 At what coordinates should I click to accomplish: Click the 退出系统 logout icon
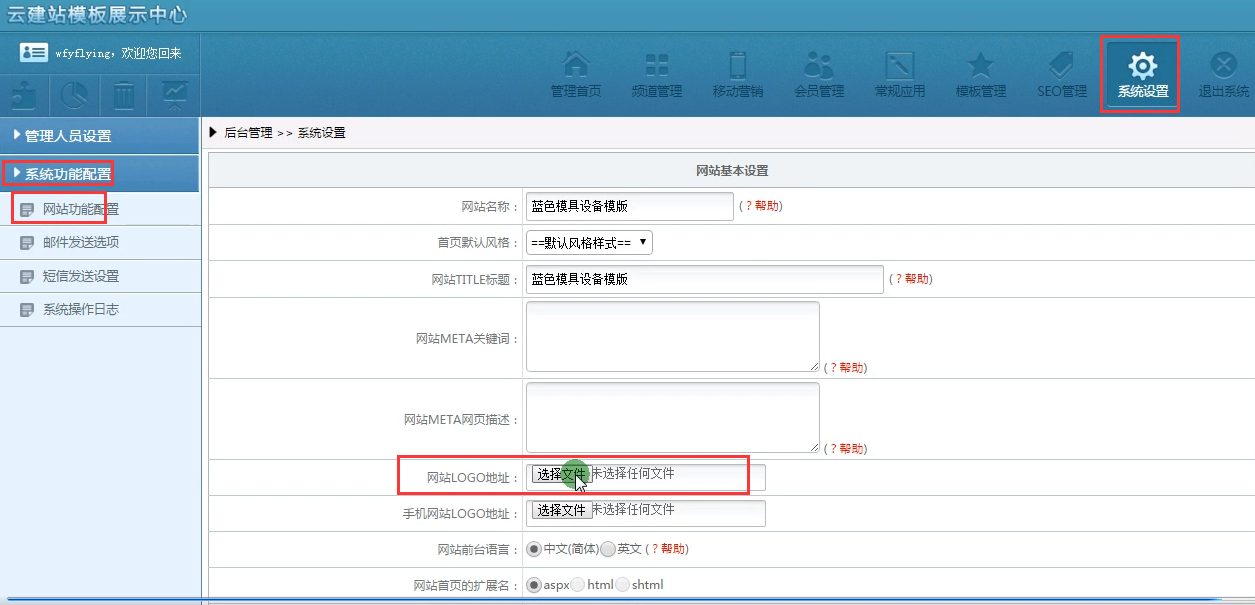[x=1223, y=66]
